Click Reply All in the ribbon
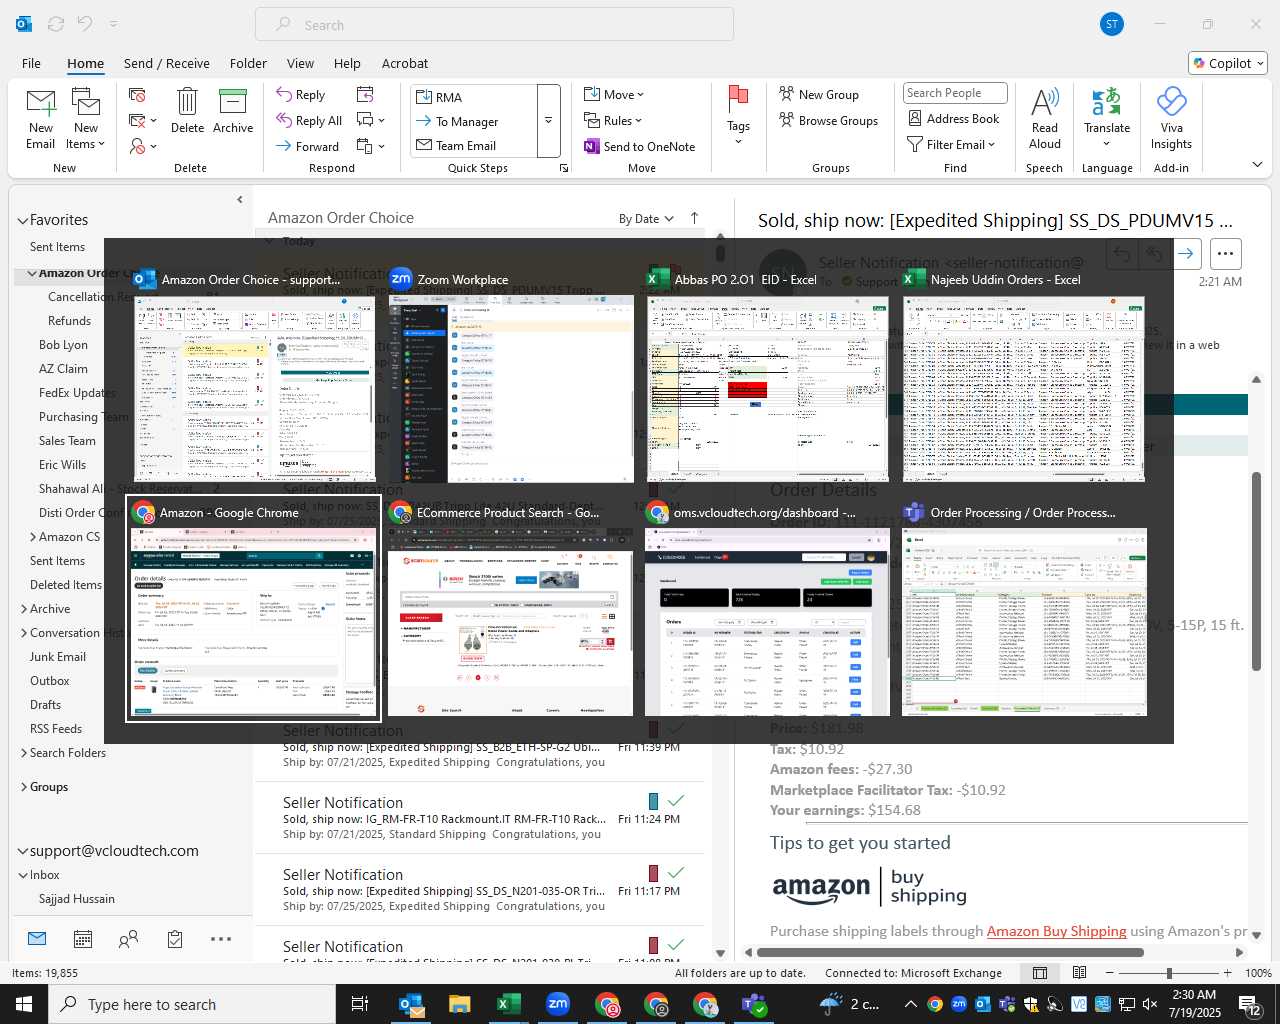1280x1024 pixels. pyautogui.click(x=309, y=120)
